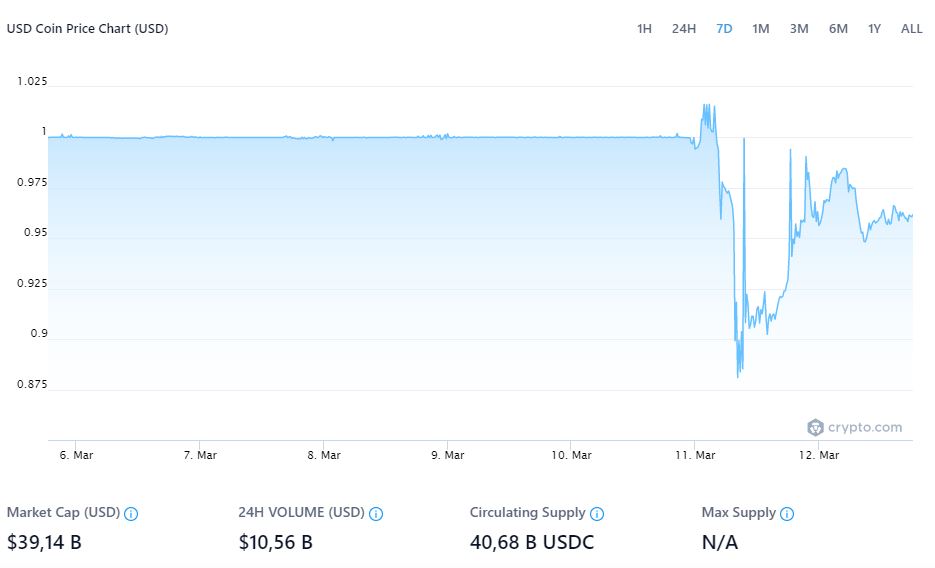Click the 24H Volume value $10,56 B
935x568 pixels.
point(276,543)
